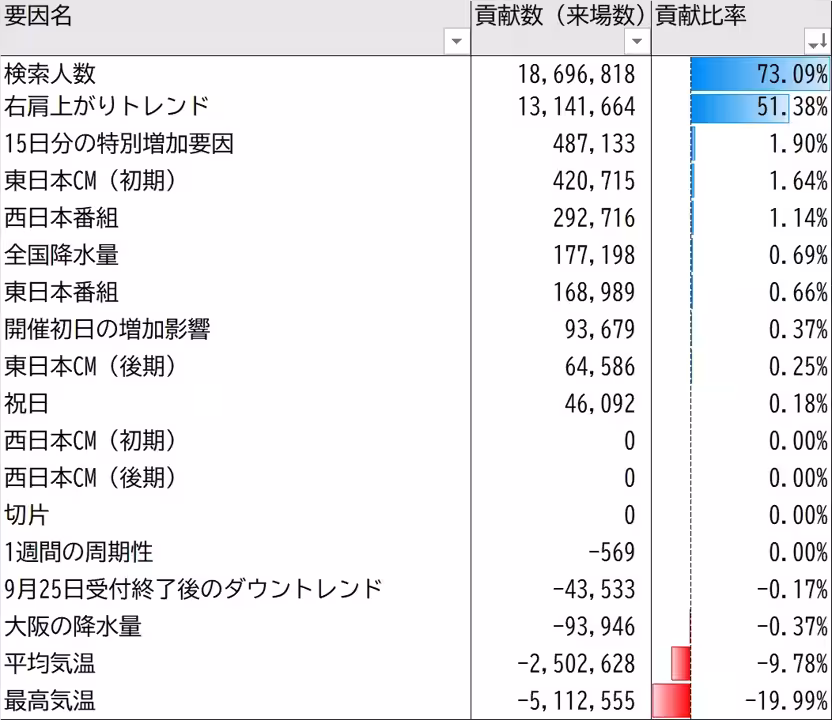832x720 pixels.
Task: Click the filter funnel icon under 要因名
Action: 456,41
